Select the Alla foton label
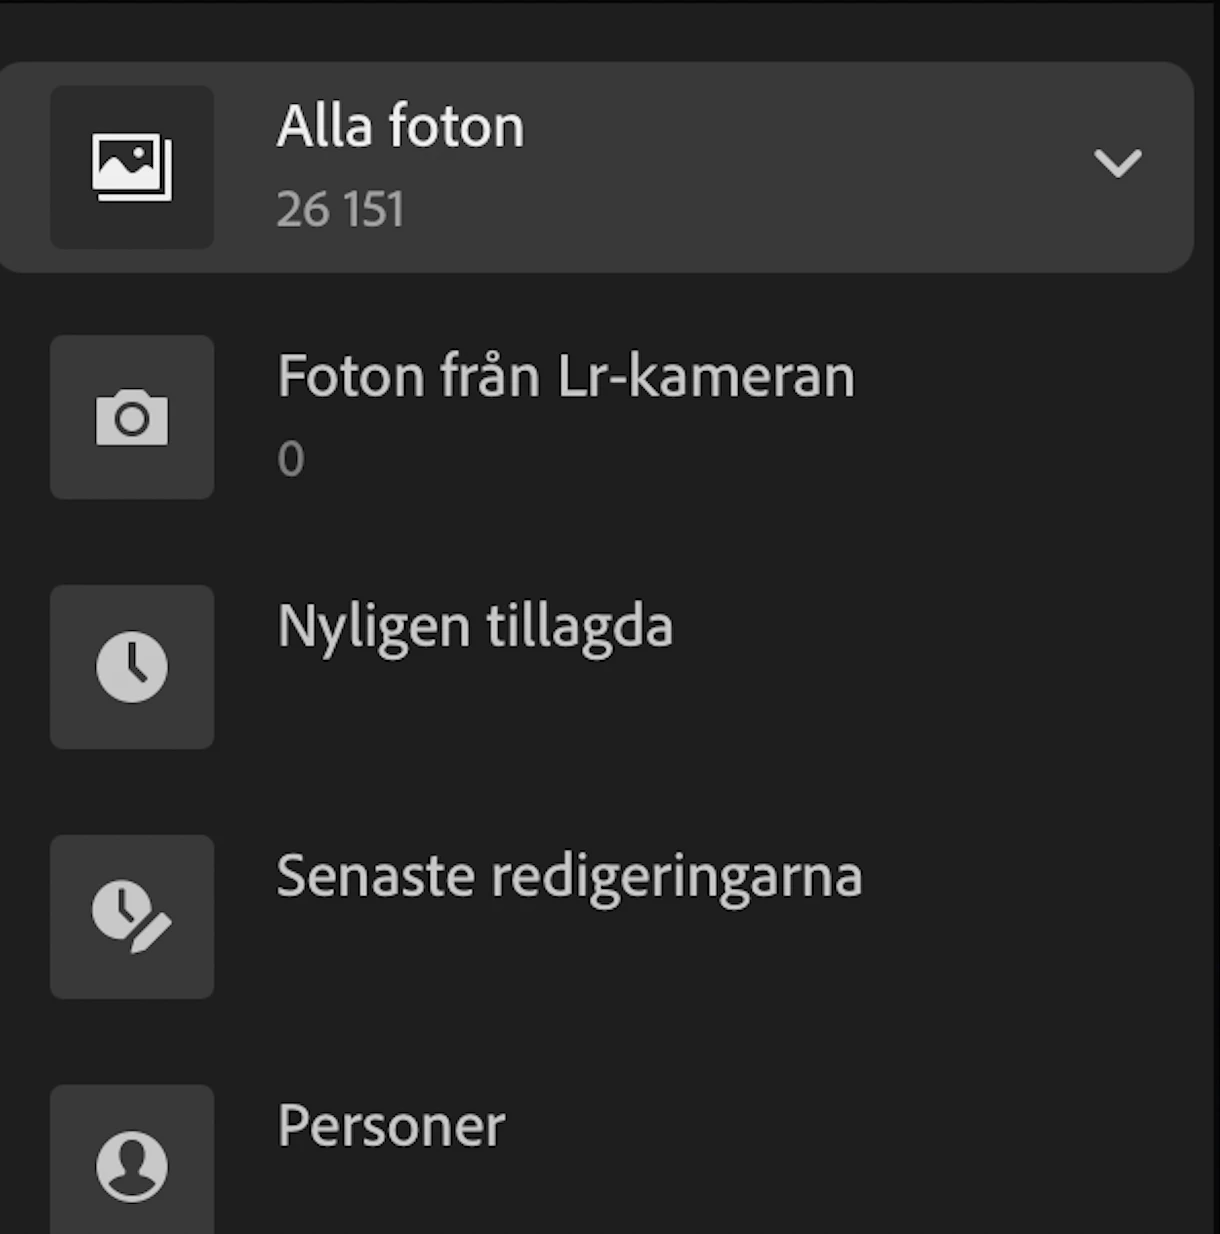The image size is (1220, 1234). coord(400,127)
